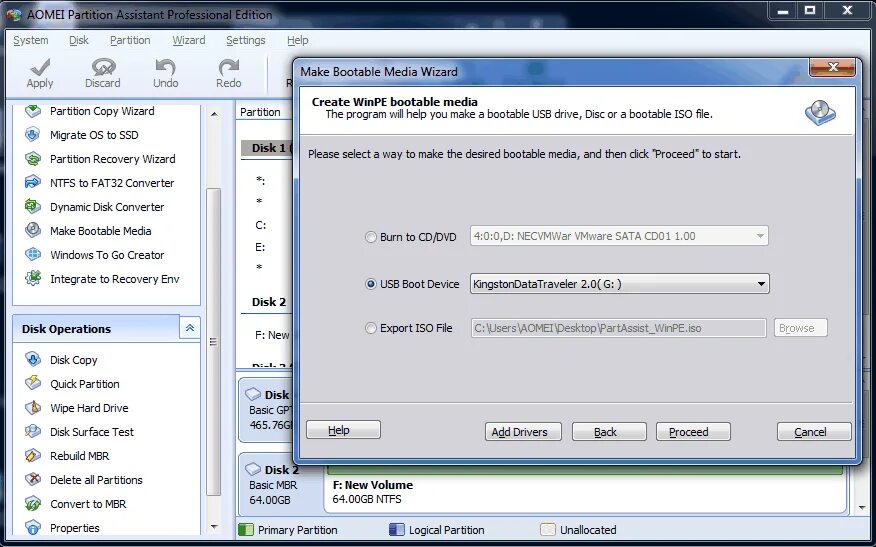Screen dimensions: 876x547
Task: Go Back in the wizard
Action: point(609,432)
